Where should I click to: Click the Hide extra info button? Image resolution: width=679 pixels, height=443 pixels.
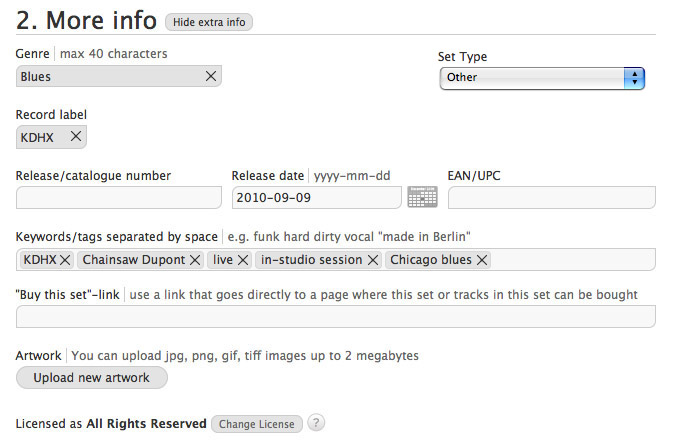209,22
